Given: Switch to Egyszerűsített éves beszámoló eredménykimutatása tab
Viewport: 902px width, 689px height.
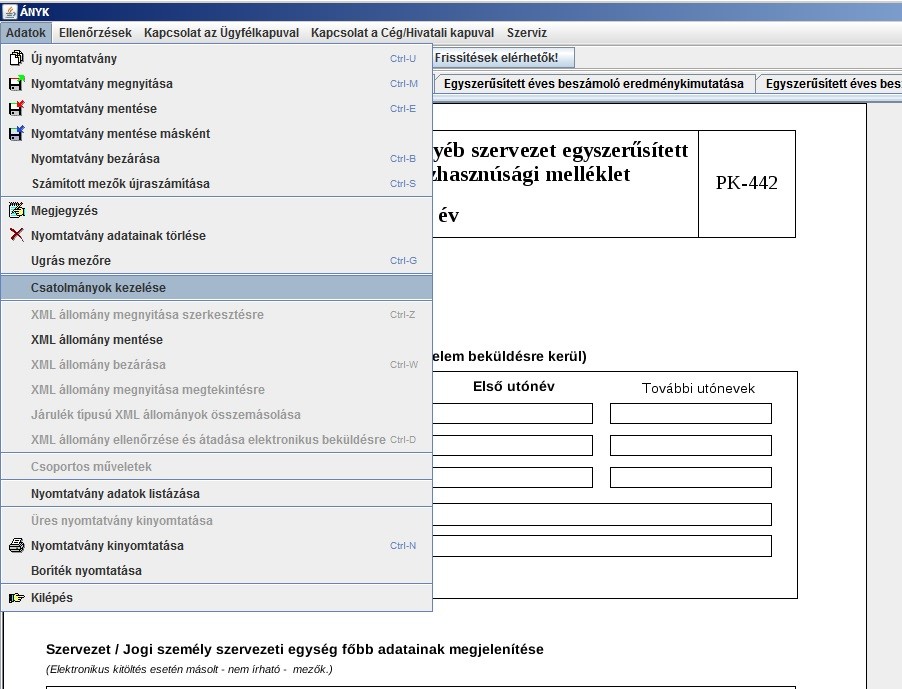Looking at the screenshot, I should [594, 83].
